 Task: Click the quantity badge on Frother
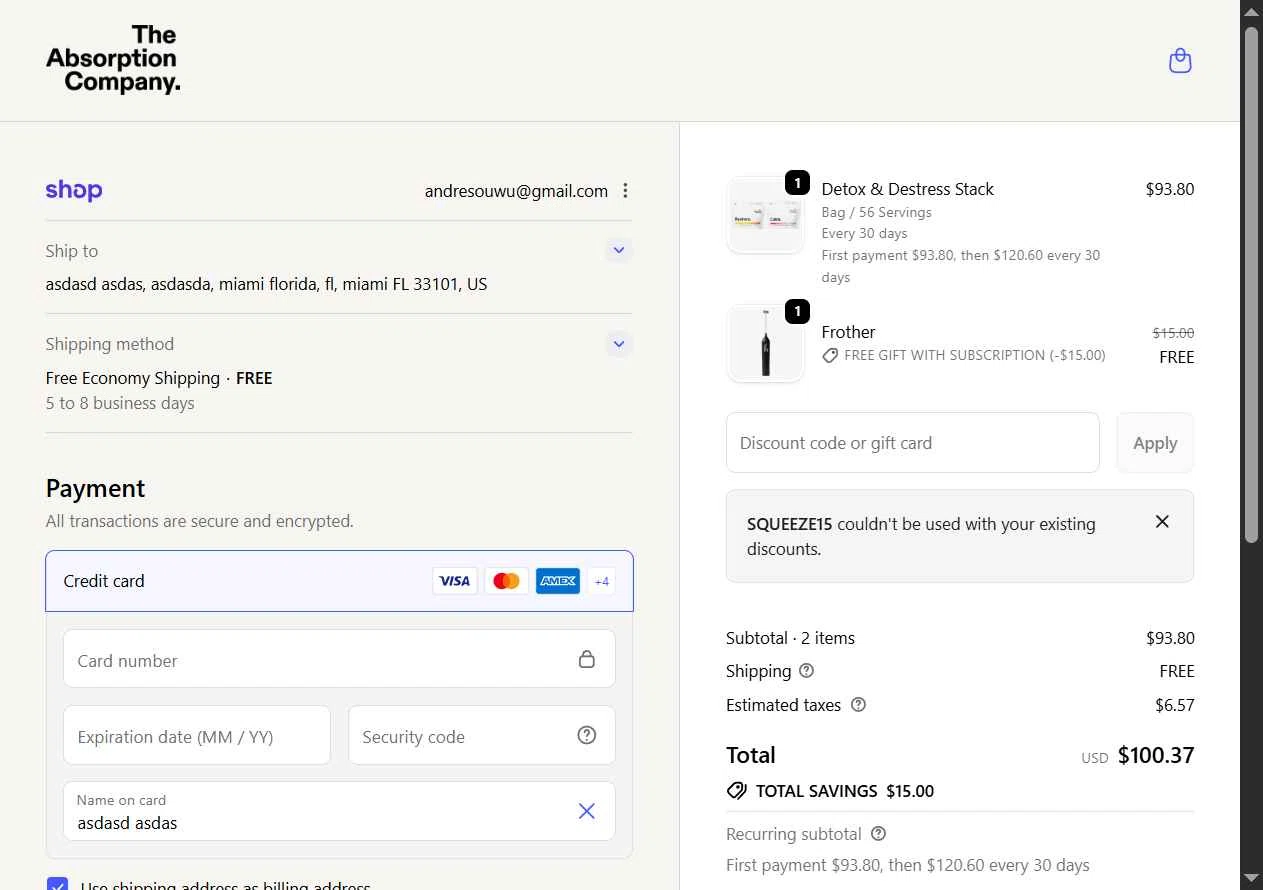point(797,312)
